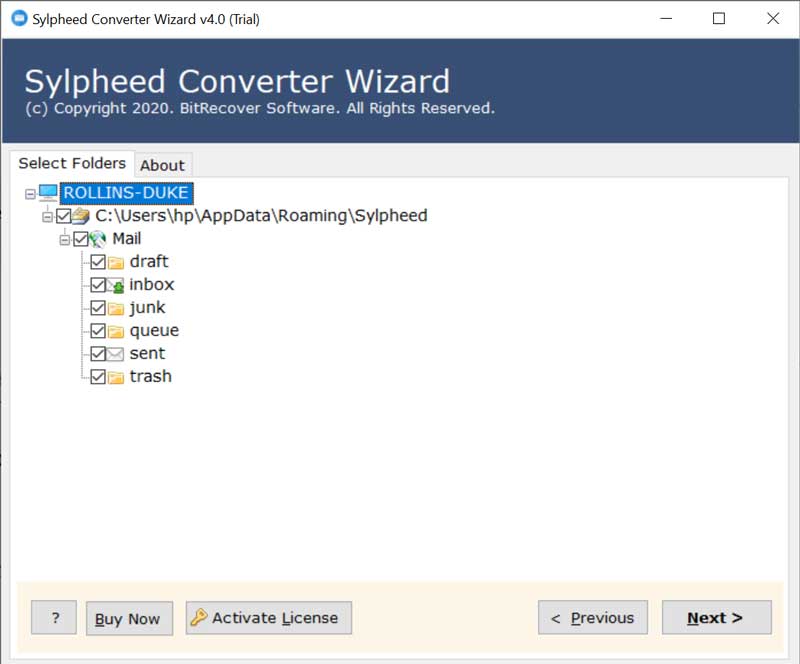
Task: Select the C:\Users\hp\AppData\Roaming\Sylpheed path text
Action: click(x=262, y=216)
